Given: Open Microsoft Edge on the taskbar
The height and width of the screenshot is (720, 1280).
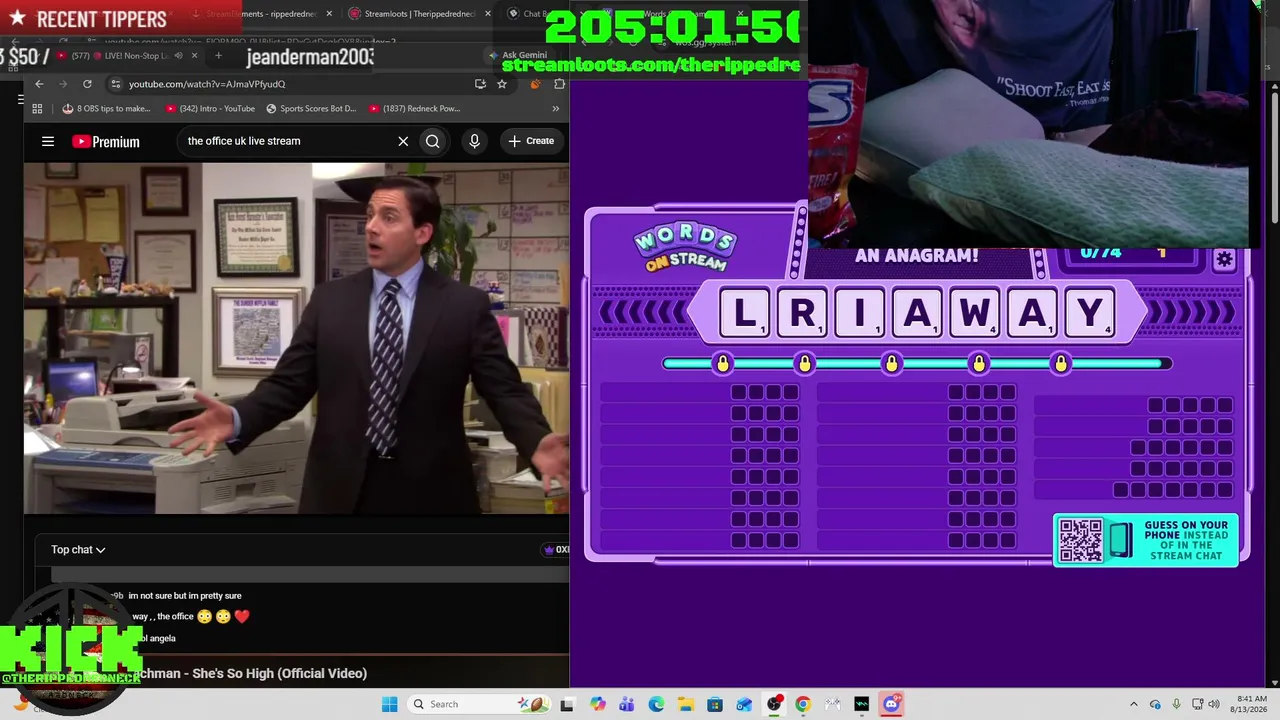Looking at the screenshot, I should (x=656, y=704).
